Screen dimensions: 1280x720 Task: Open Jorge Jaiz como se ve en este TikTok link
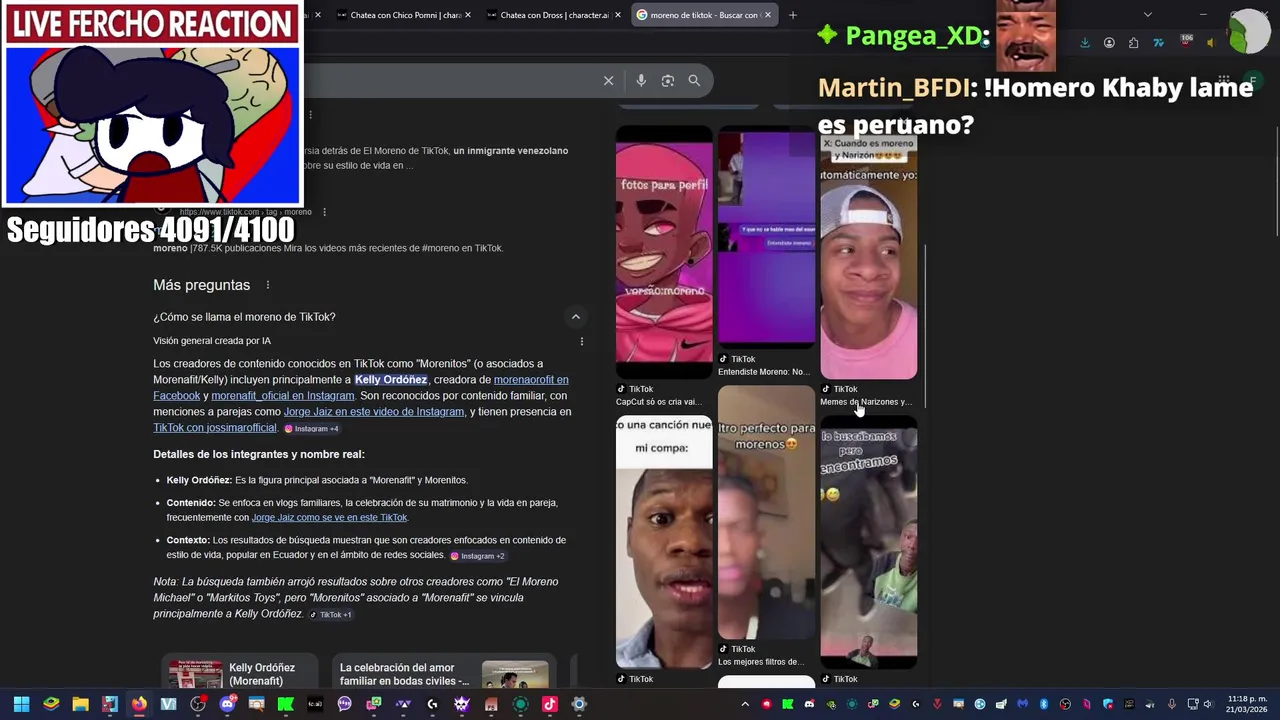coord(329,518)
